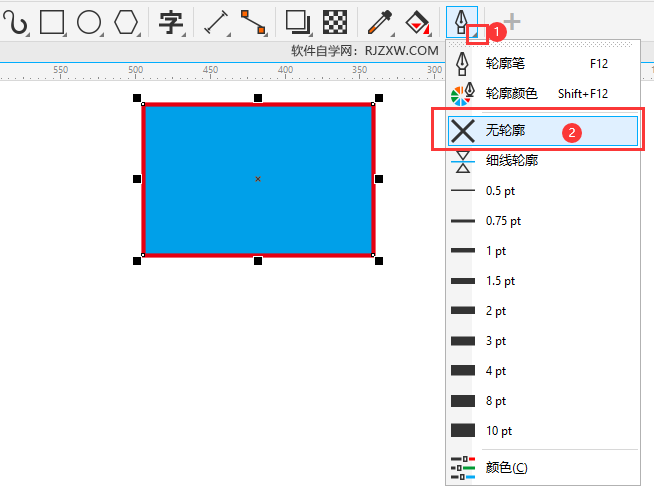Choose 无轮廓 no outline option

pyautogui.click(x=543, y=131)
